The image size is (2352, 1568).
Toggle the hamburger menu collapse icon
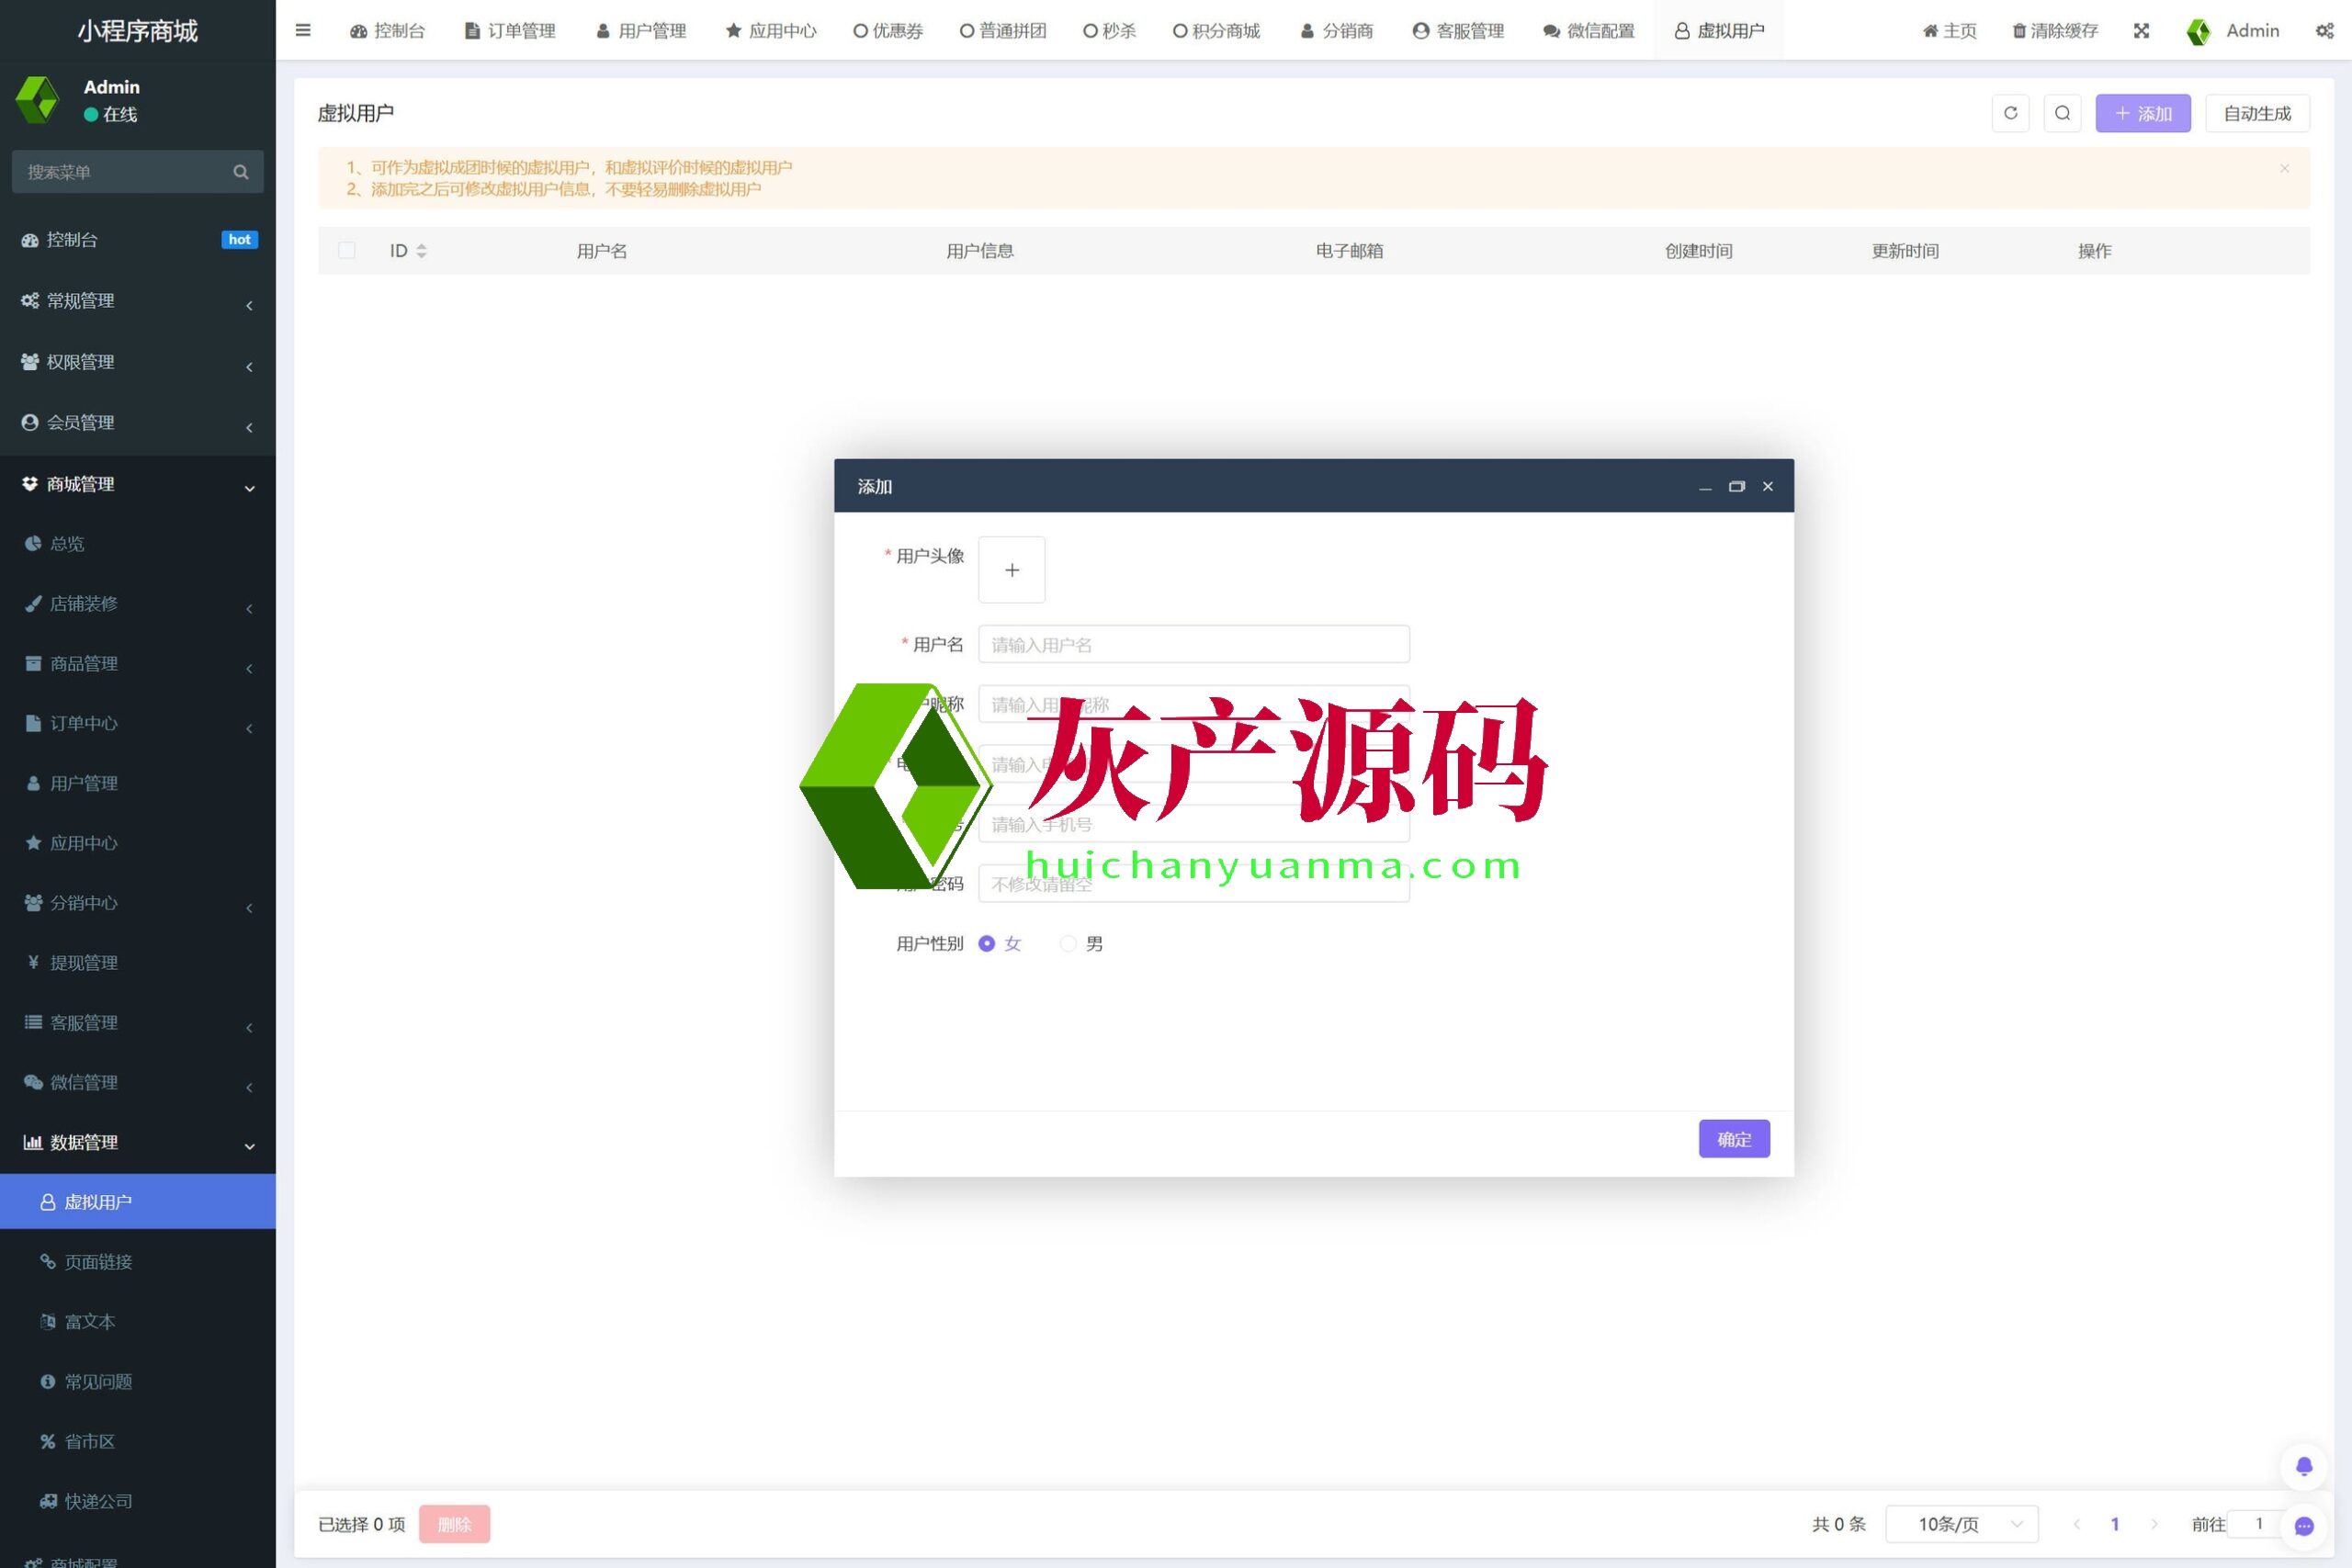[303, 30]
